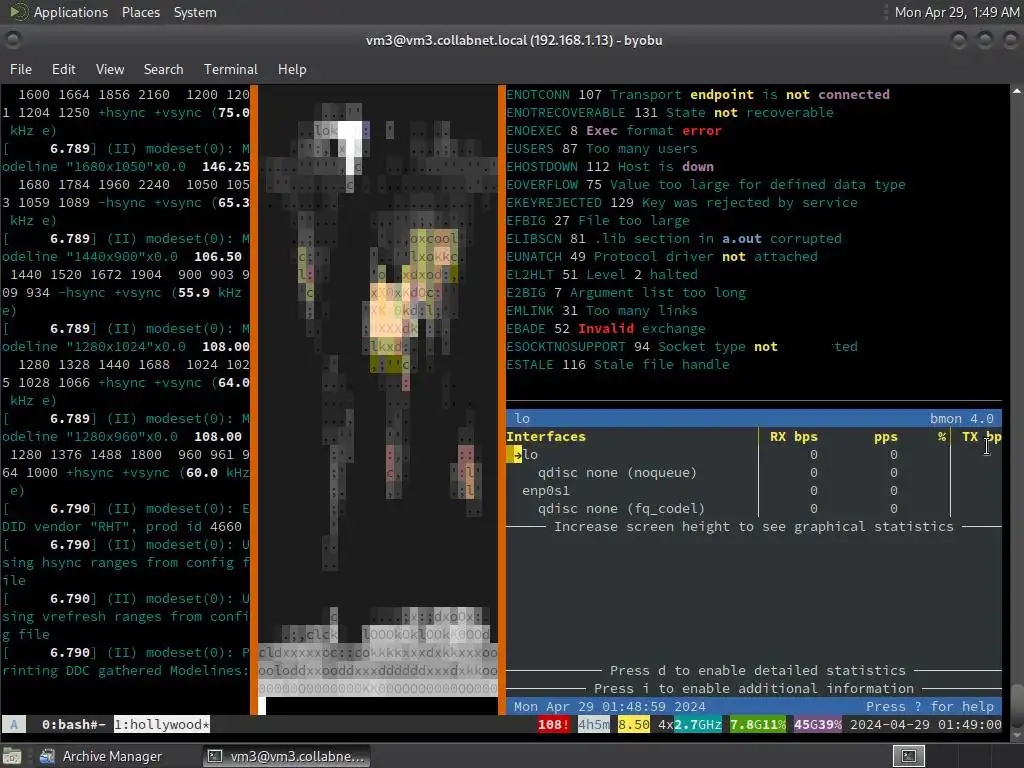
Task: Open the terminal View menu
Action: click(x=110, y=69)
